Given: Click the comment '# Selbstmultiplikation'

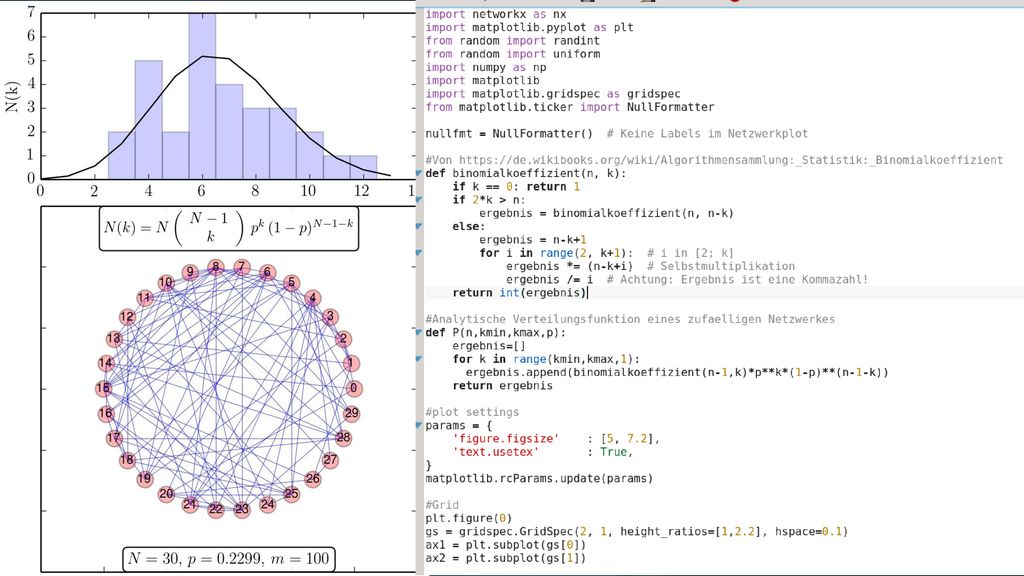Looking at the screenshot, I should 720,266.
